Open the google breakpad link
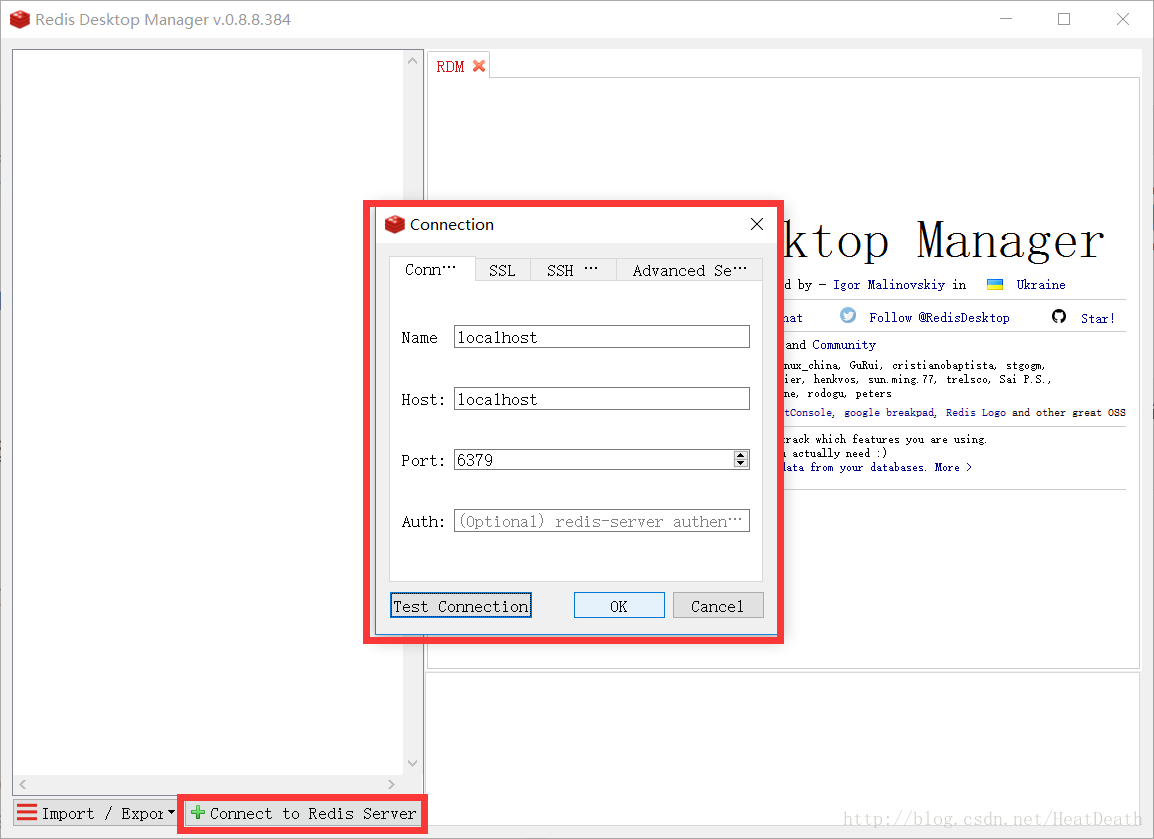1154x839 pixels. [x=889, y=413]
